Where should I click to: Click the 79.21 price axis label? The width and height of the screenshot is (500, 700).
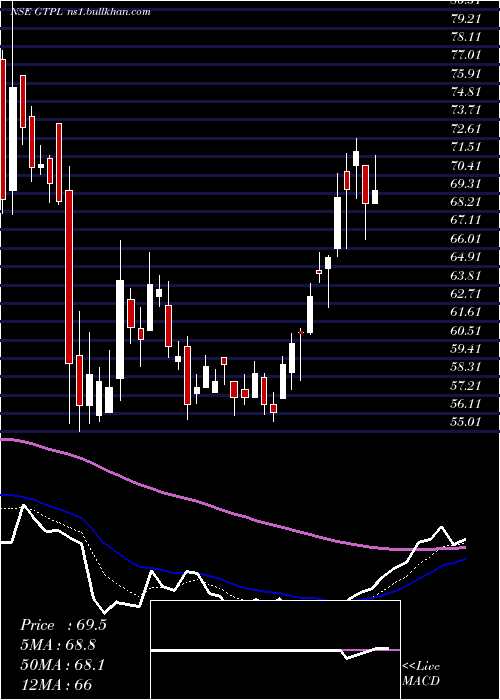(466, 18)
